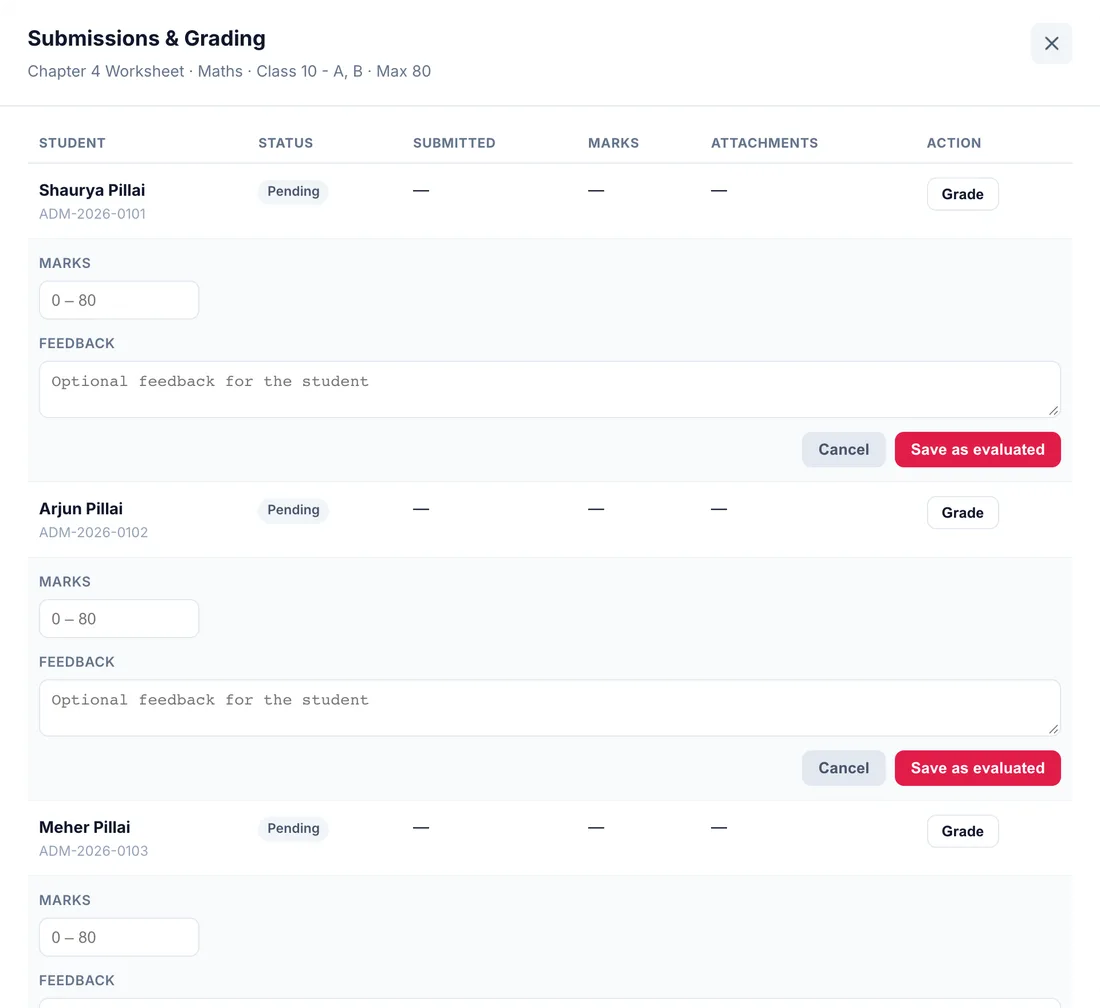Save Arjun Pillai's grade as evaluated
Screen dimensions: 1100x1008
(977, 768)
